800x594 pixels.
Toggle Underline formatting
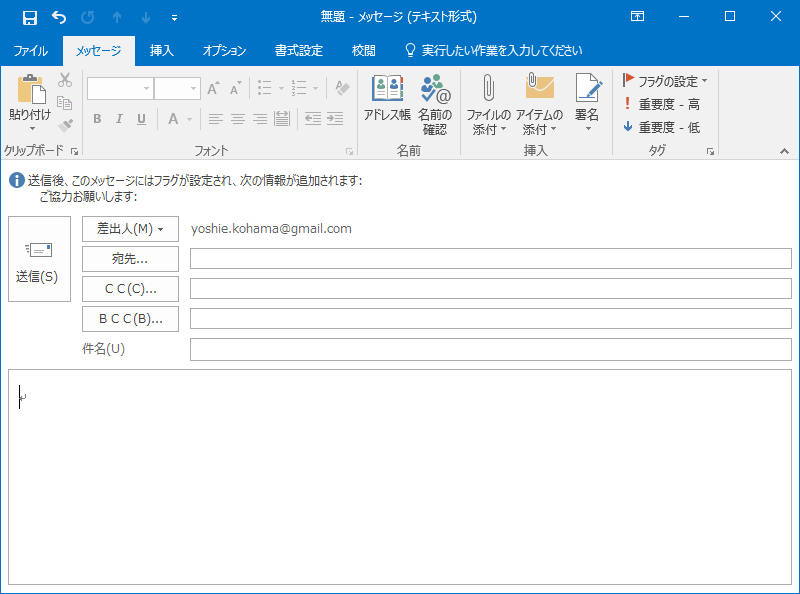tap(141, 119)
